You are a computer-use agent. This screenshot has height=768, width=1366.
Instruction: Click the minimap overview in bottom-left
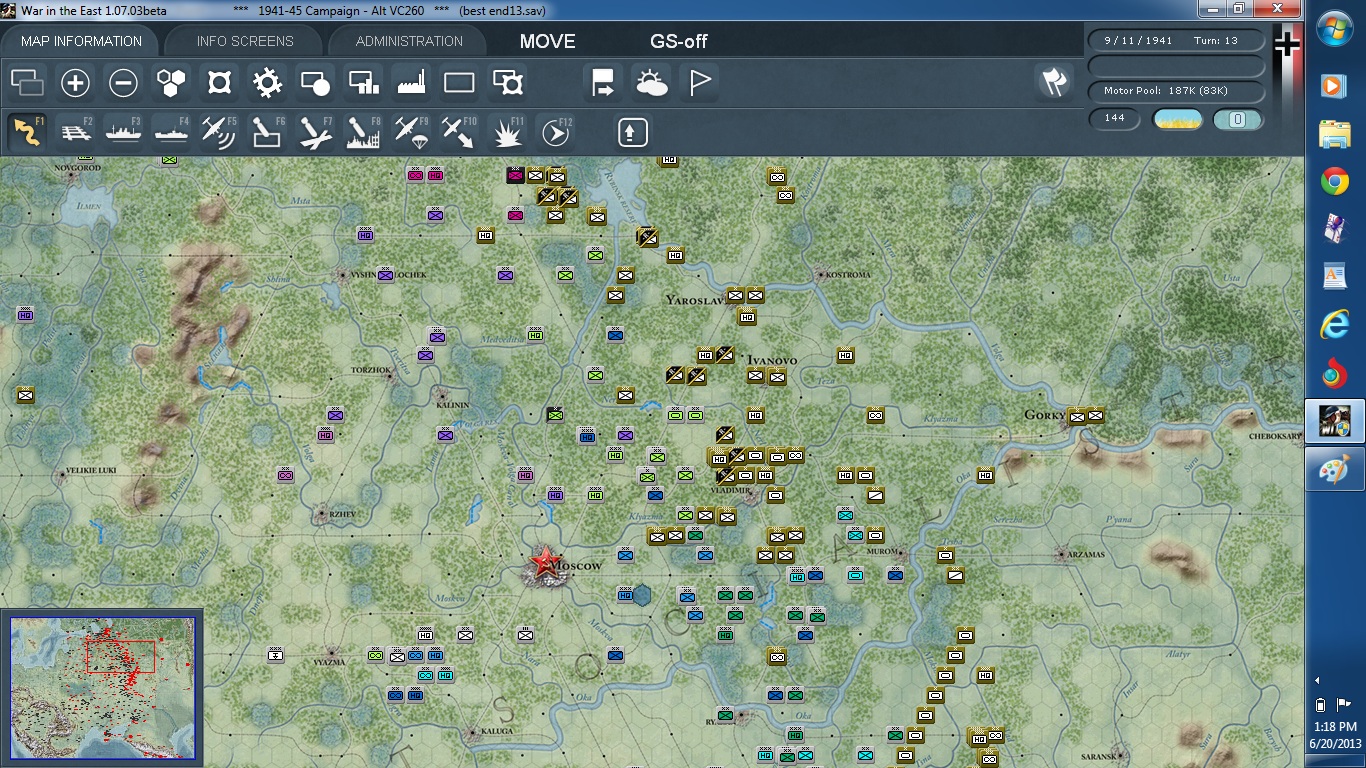[x=102, y=688]
